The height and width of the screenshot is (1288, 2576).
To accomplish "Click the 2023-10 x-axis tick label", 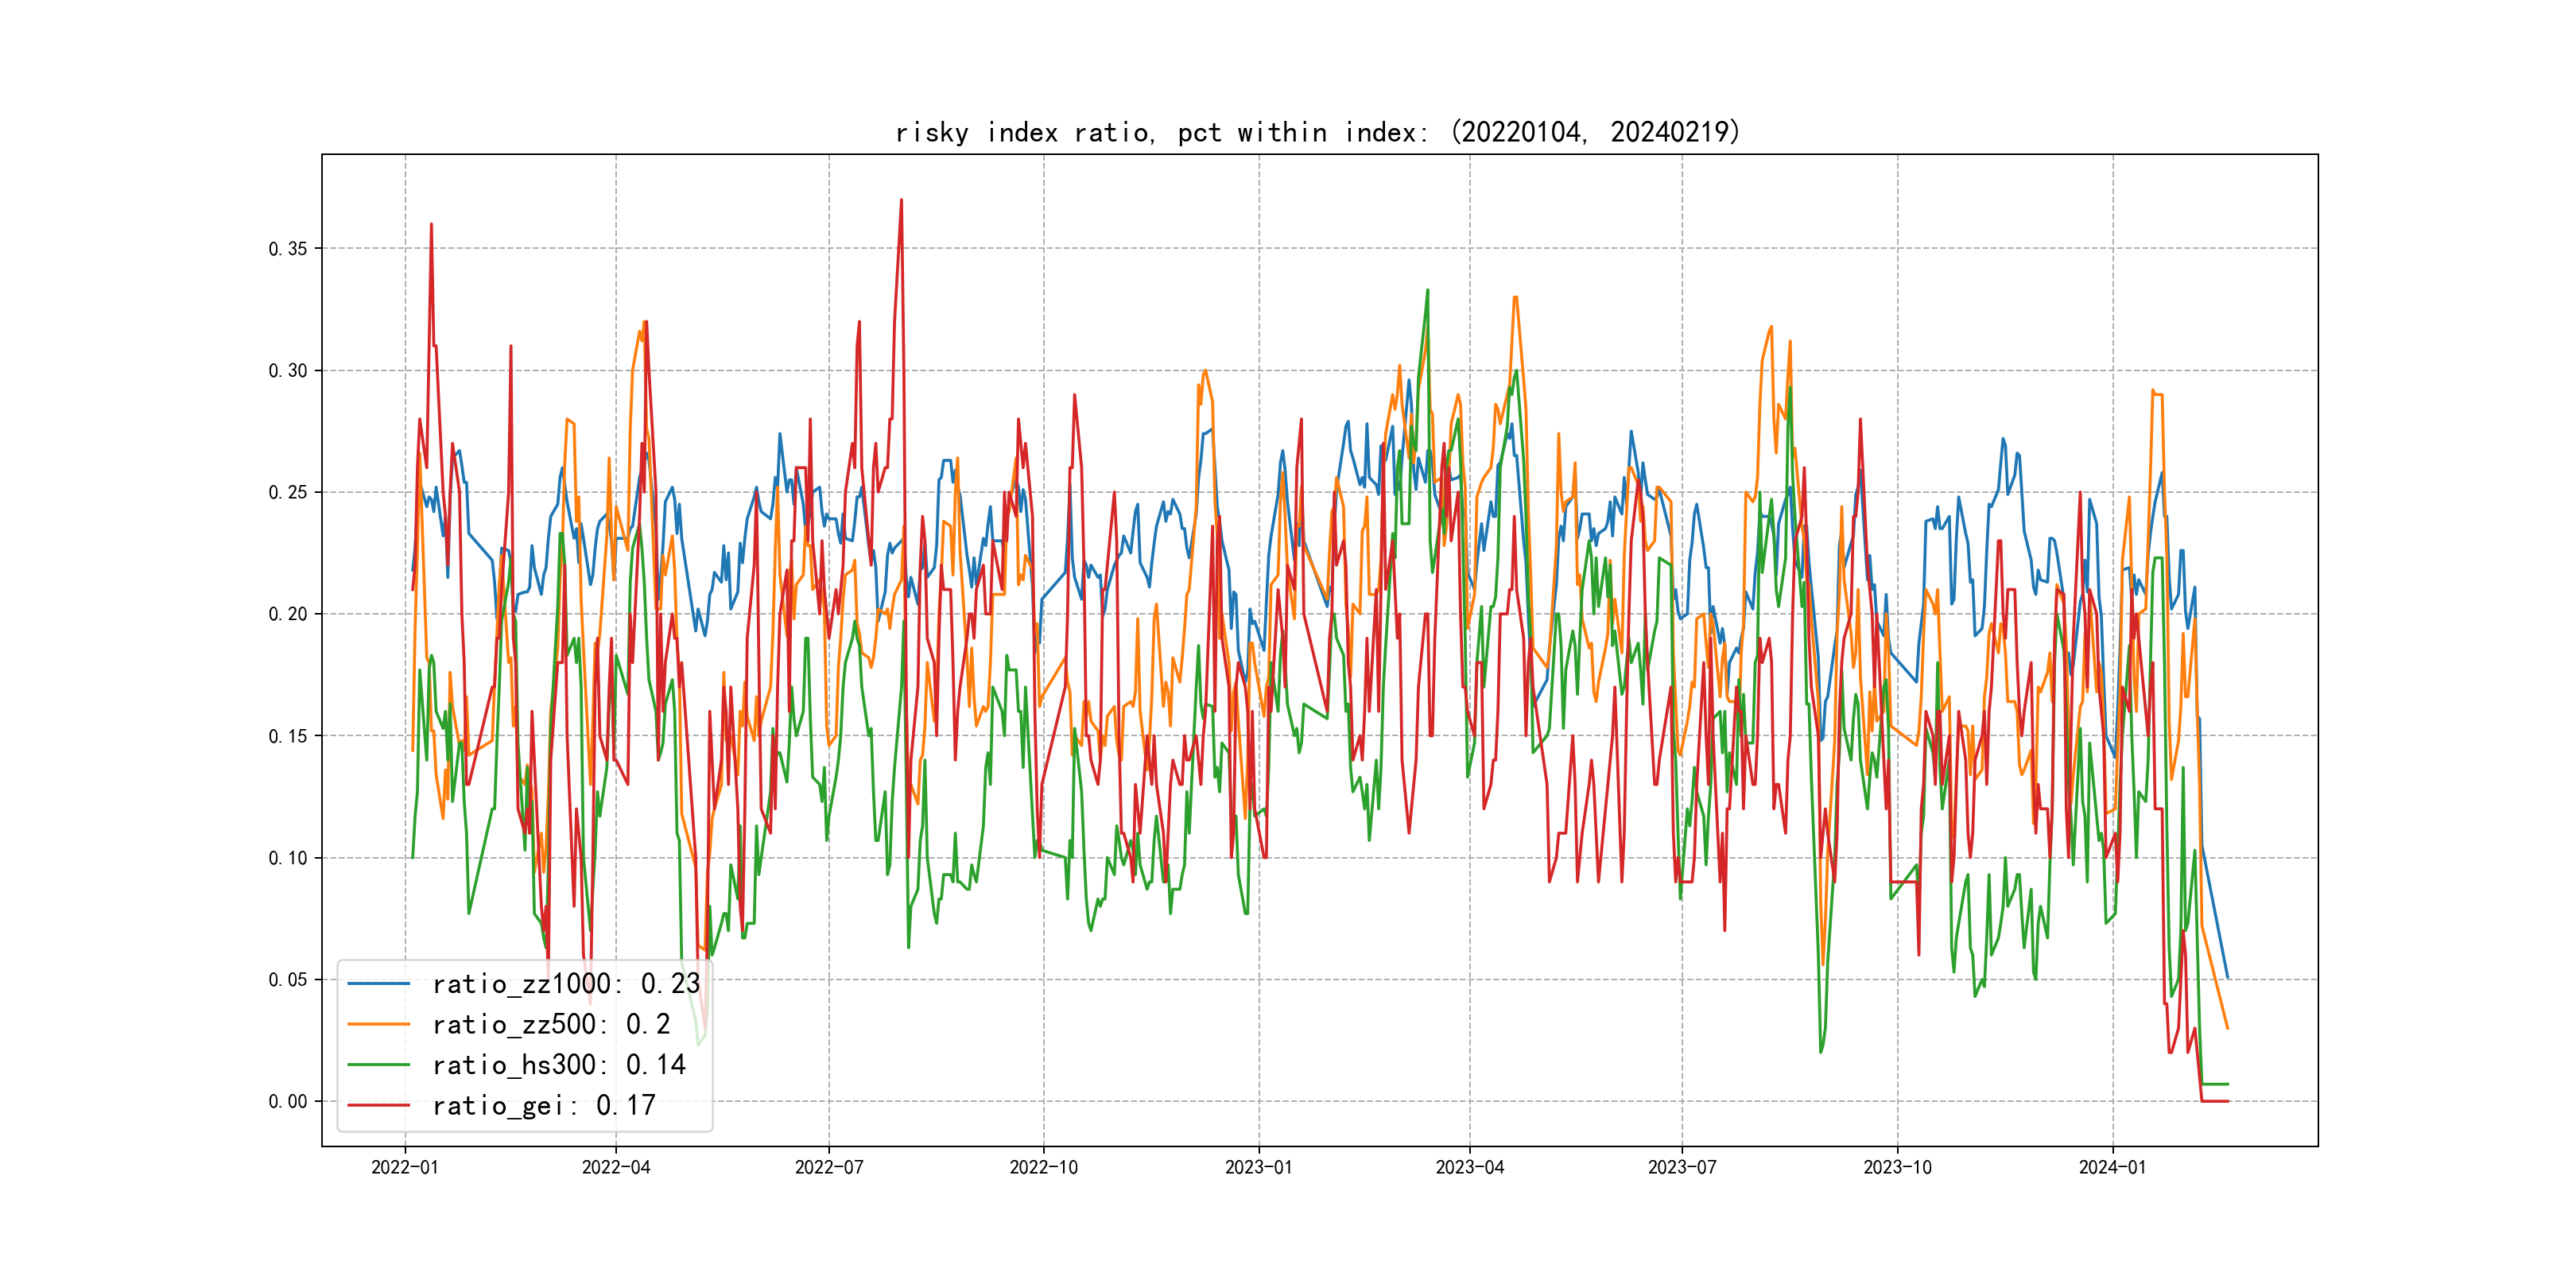I will point(1898,1167).
